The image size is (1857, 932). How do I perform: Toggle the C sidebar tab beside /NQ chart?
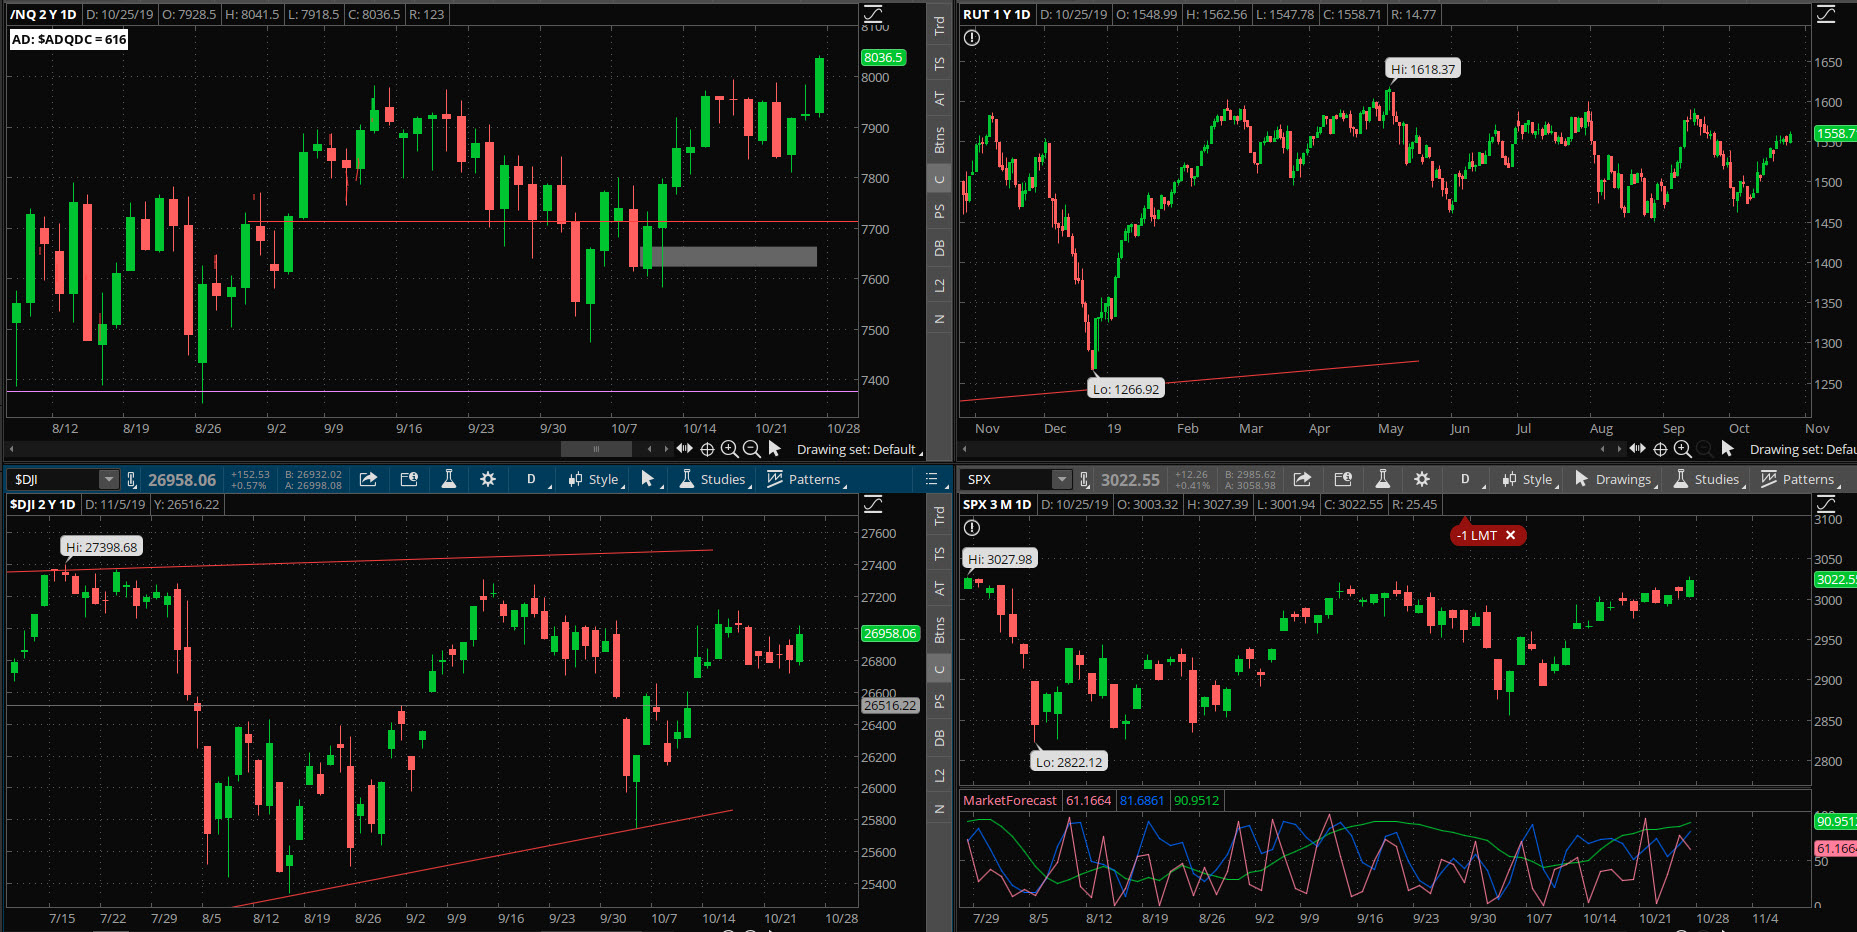point(939,180)
